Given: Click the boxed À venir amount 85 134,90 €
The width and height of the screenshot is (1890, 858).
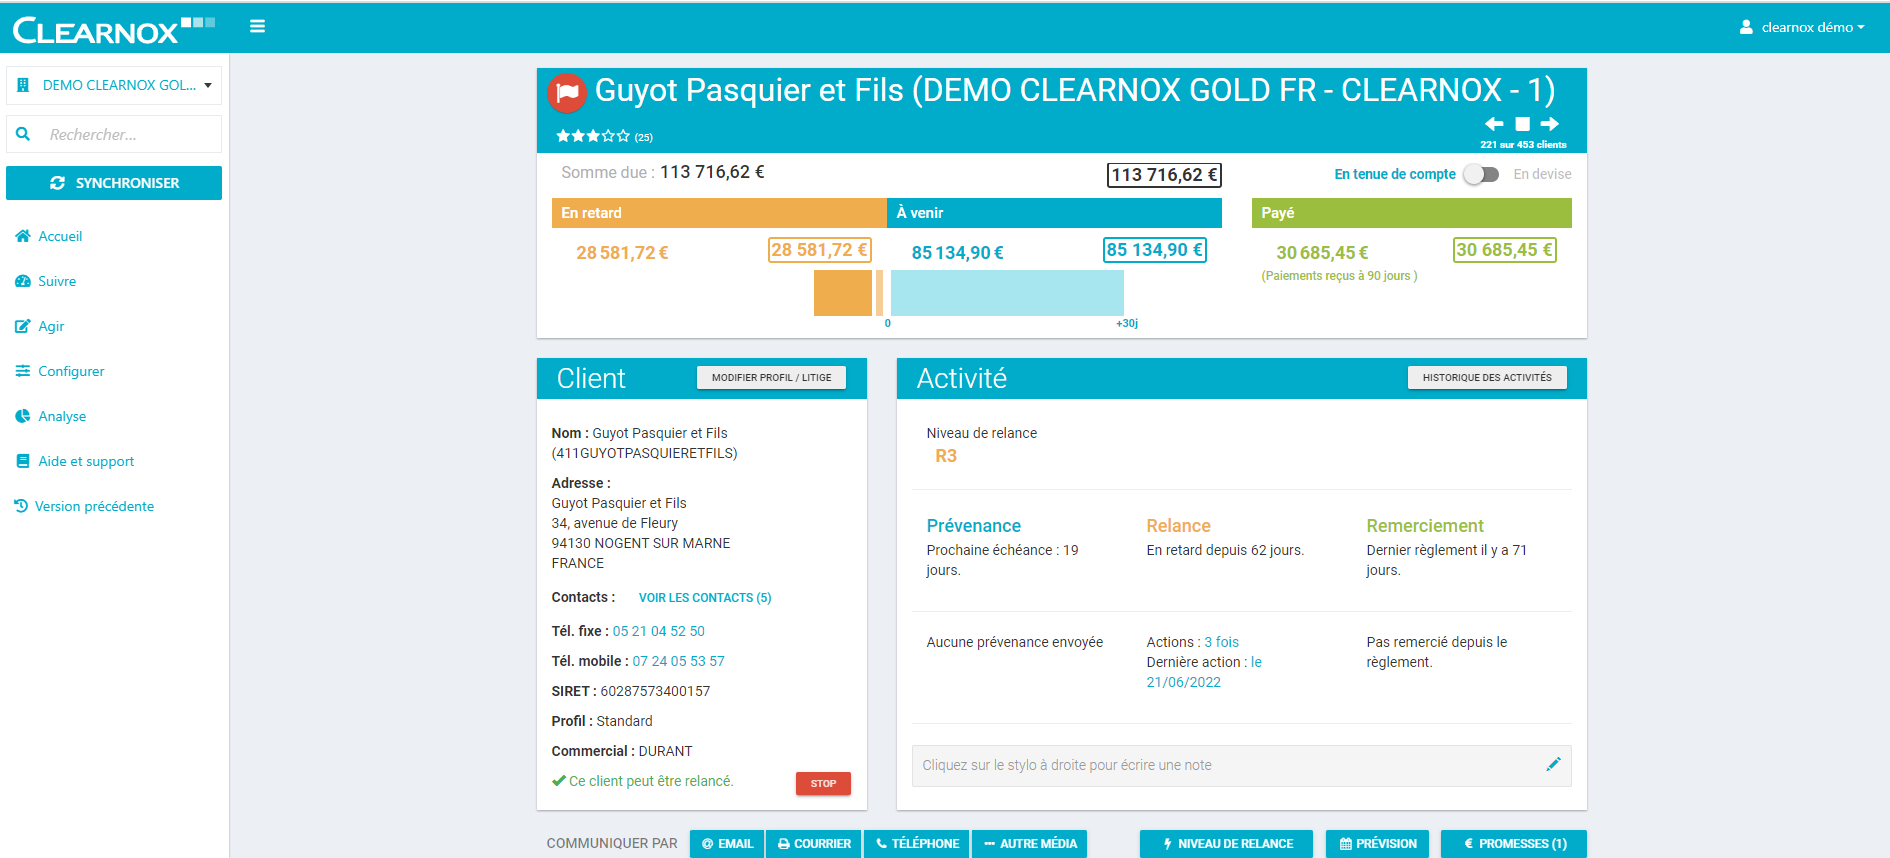Looking at the screenshot, I should [1154, 250].
